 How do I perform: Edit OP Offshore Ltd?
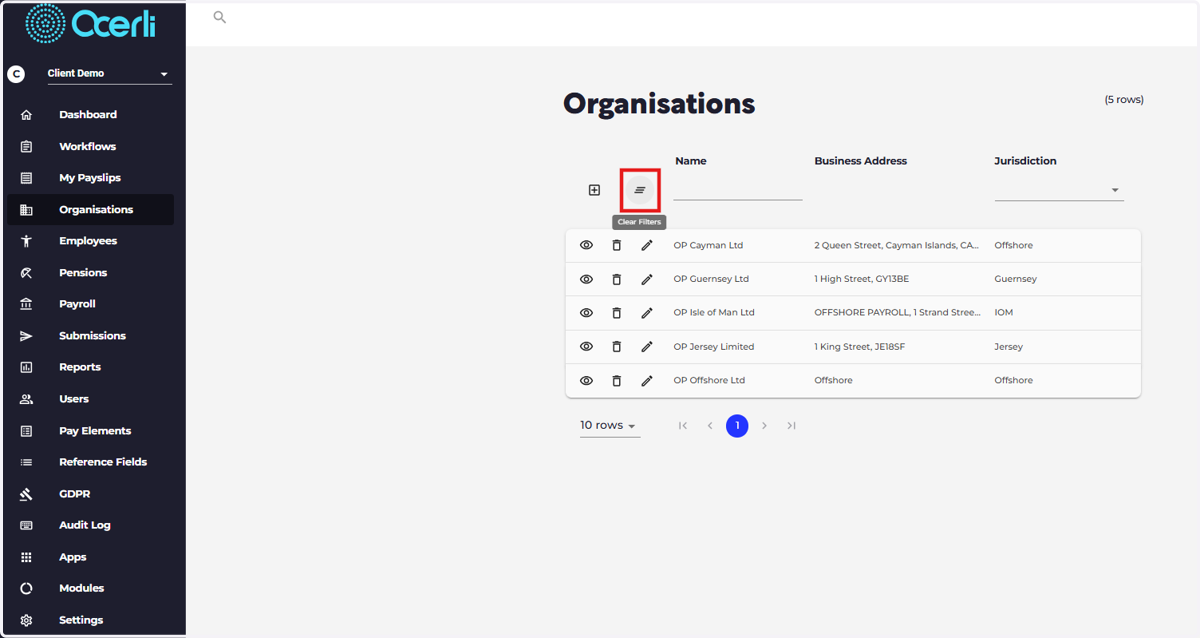click(x=647, y=381)
